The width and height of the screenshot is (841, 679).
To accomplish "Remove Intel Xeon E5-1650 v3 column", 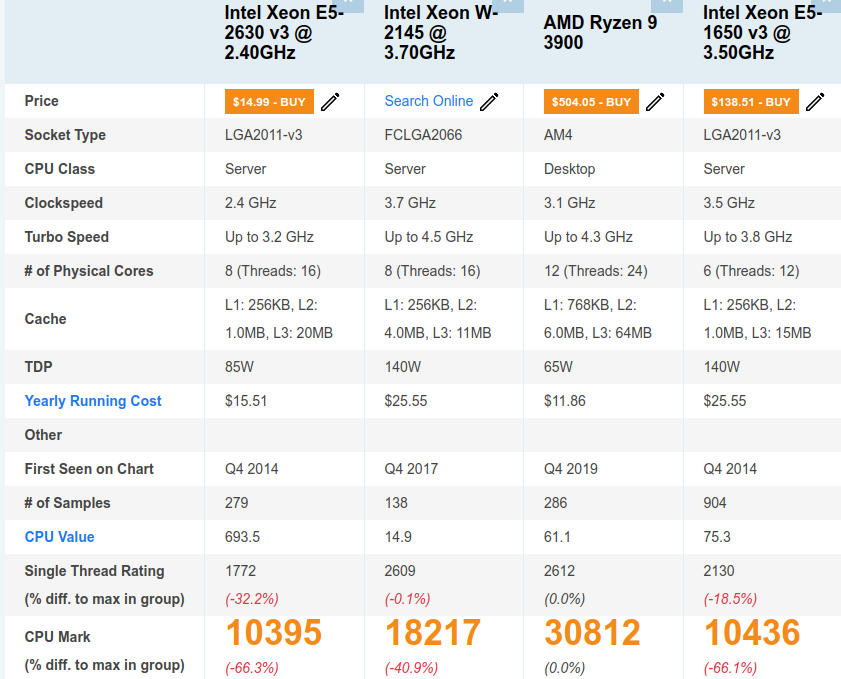I will [826, 4].
